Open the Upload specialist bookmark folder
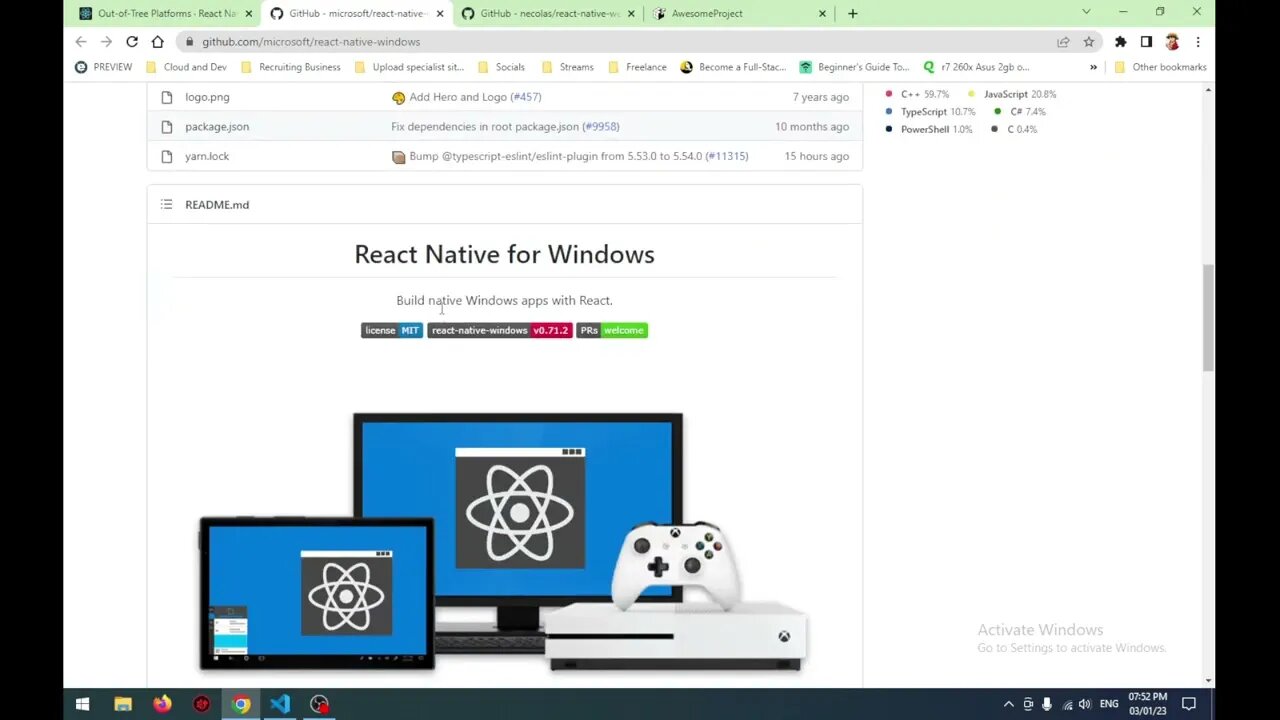 coord(408,67)
